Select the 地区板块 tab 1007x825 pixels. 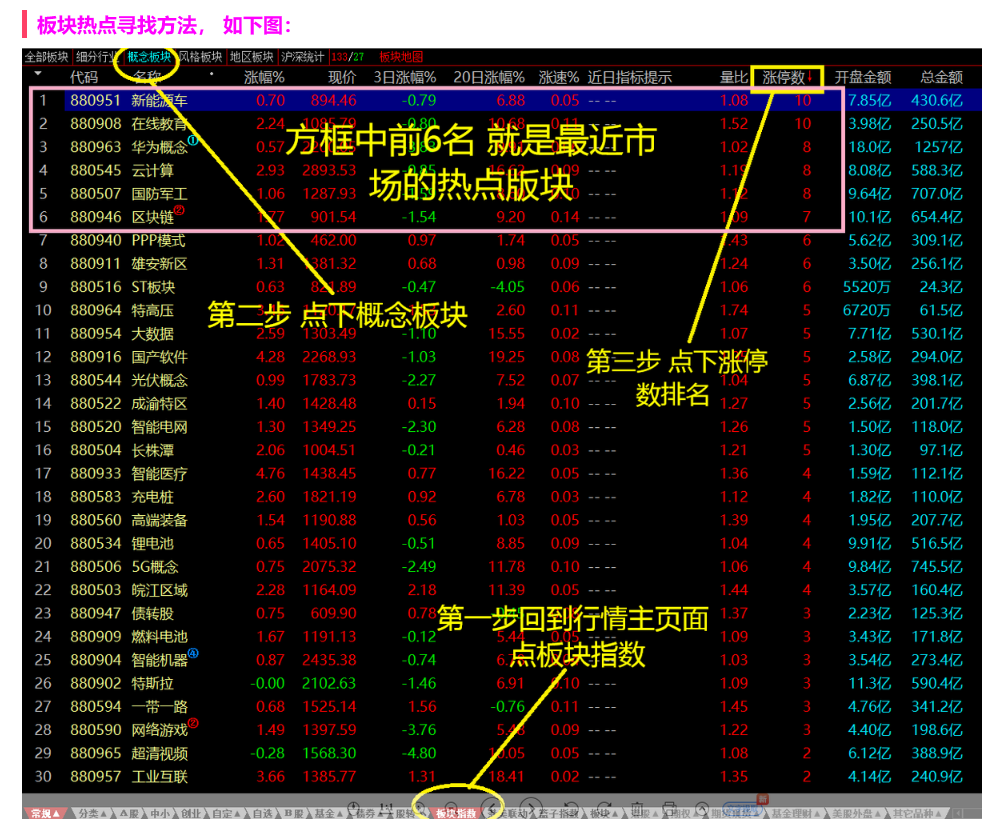[x=251, y=57]
